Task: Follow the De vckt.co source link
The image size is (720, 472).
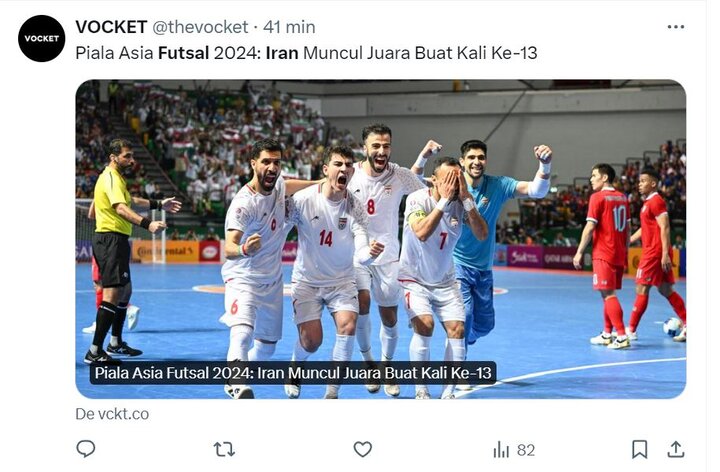Action: click(112, 414)
